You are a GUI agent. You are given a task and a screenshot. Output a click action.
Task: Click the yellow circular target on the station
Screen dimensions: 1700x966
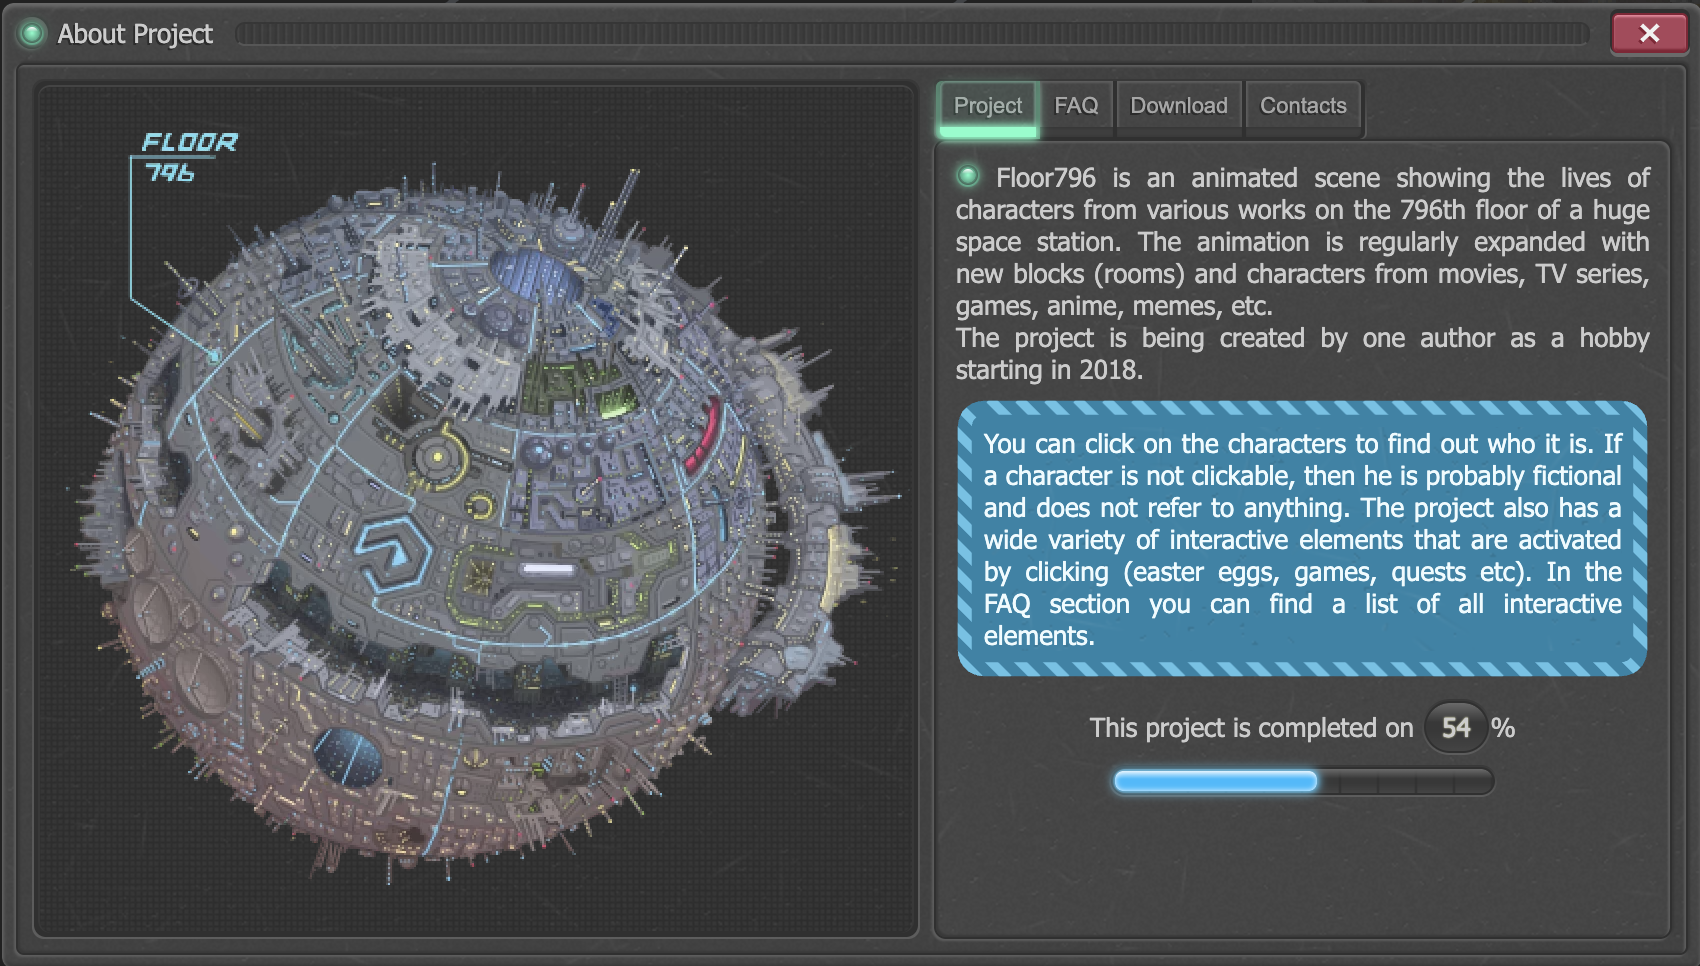coord(437,457)
